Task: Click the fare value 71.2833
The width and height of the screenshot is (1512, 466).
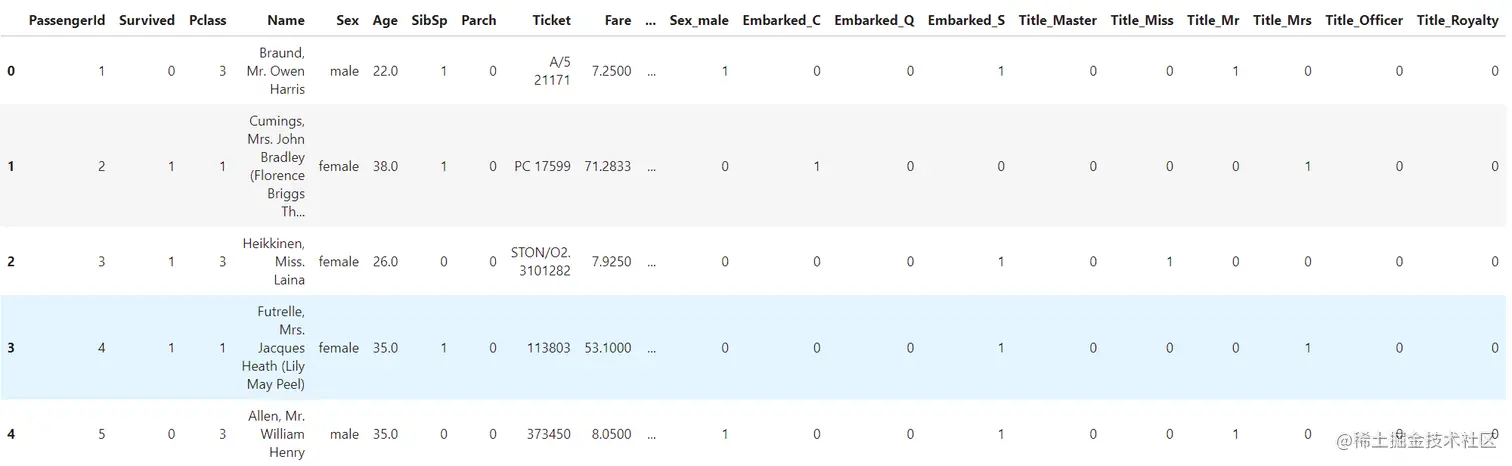Action: 608,167
